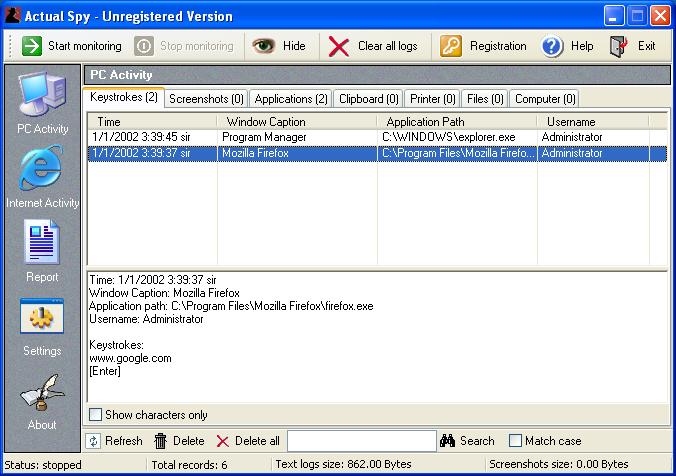This screenshot has height=476, width=676.
Task: Click the Help button text
Action: pyautogui.click(x=582, y=46)
